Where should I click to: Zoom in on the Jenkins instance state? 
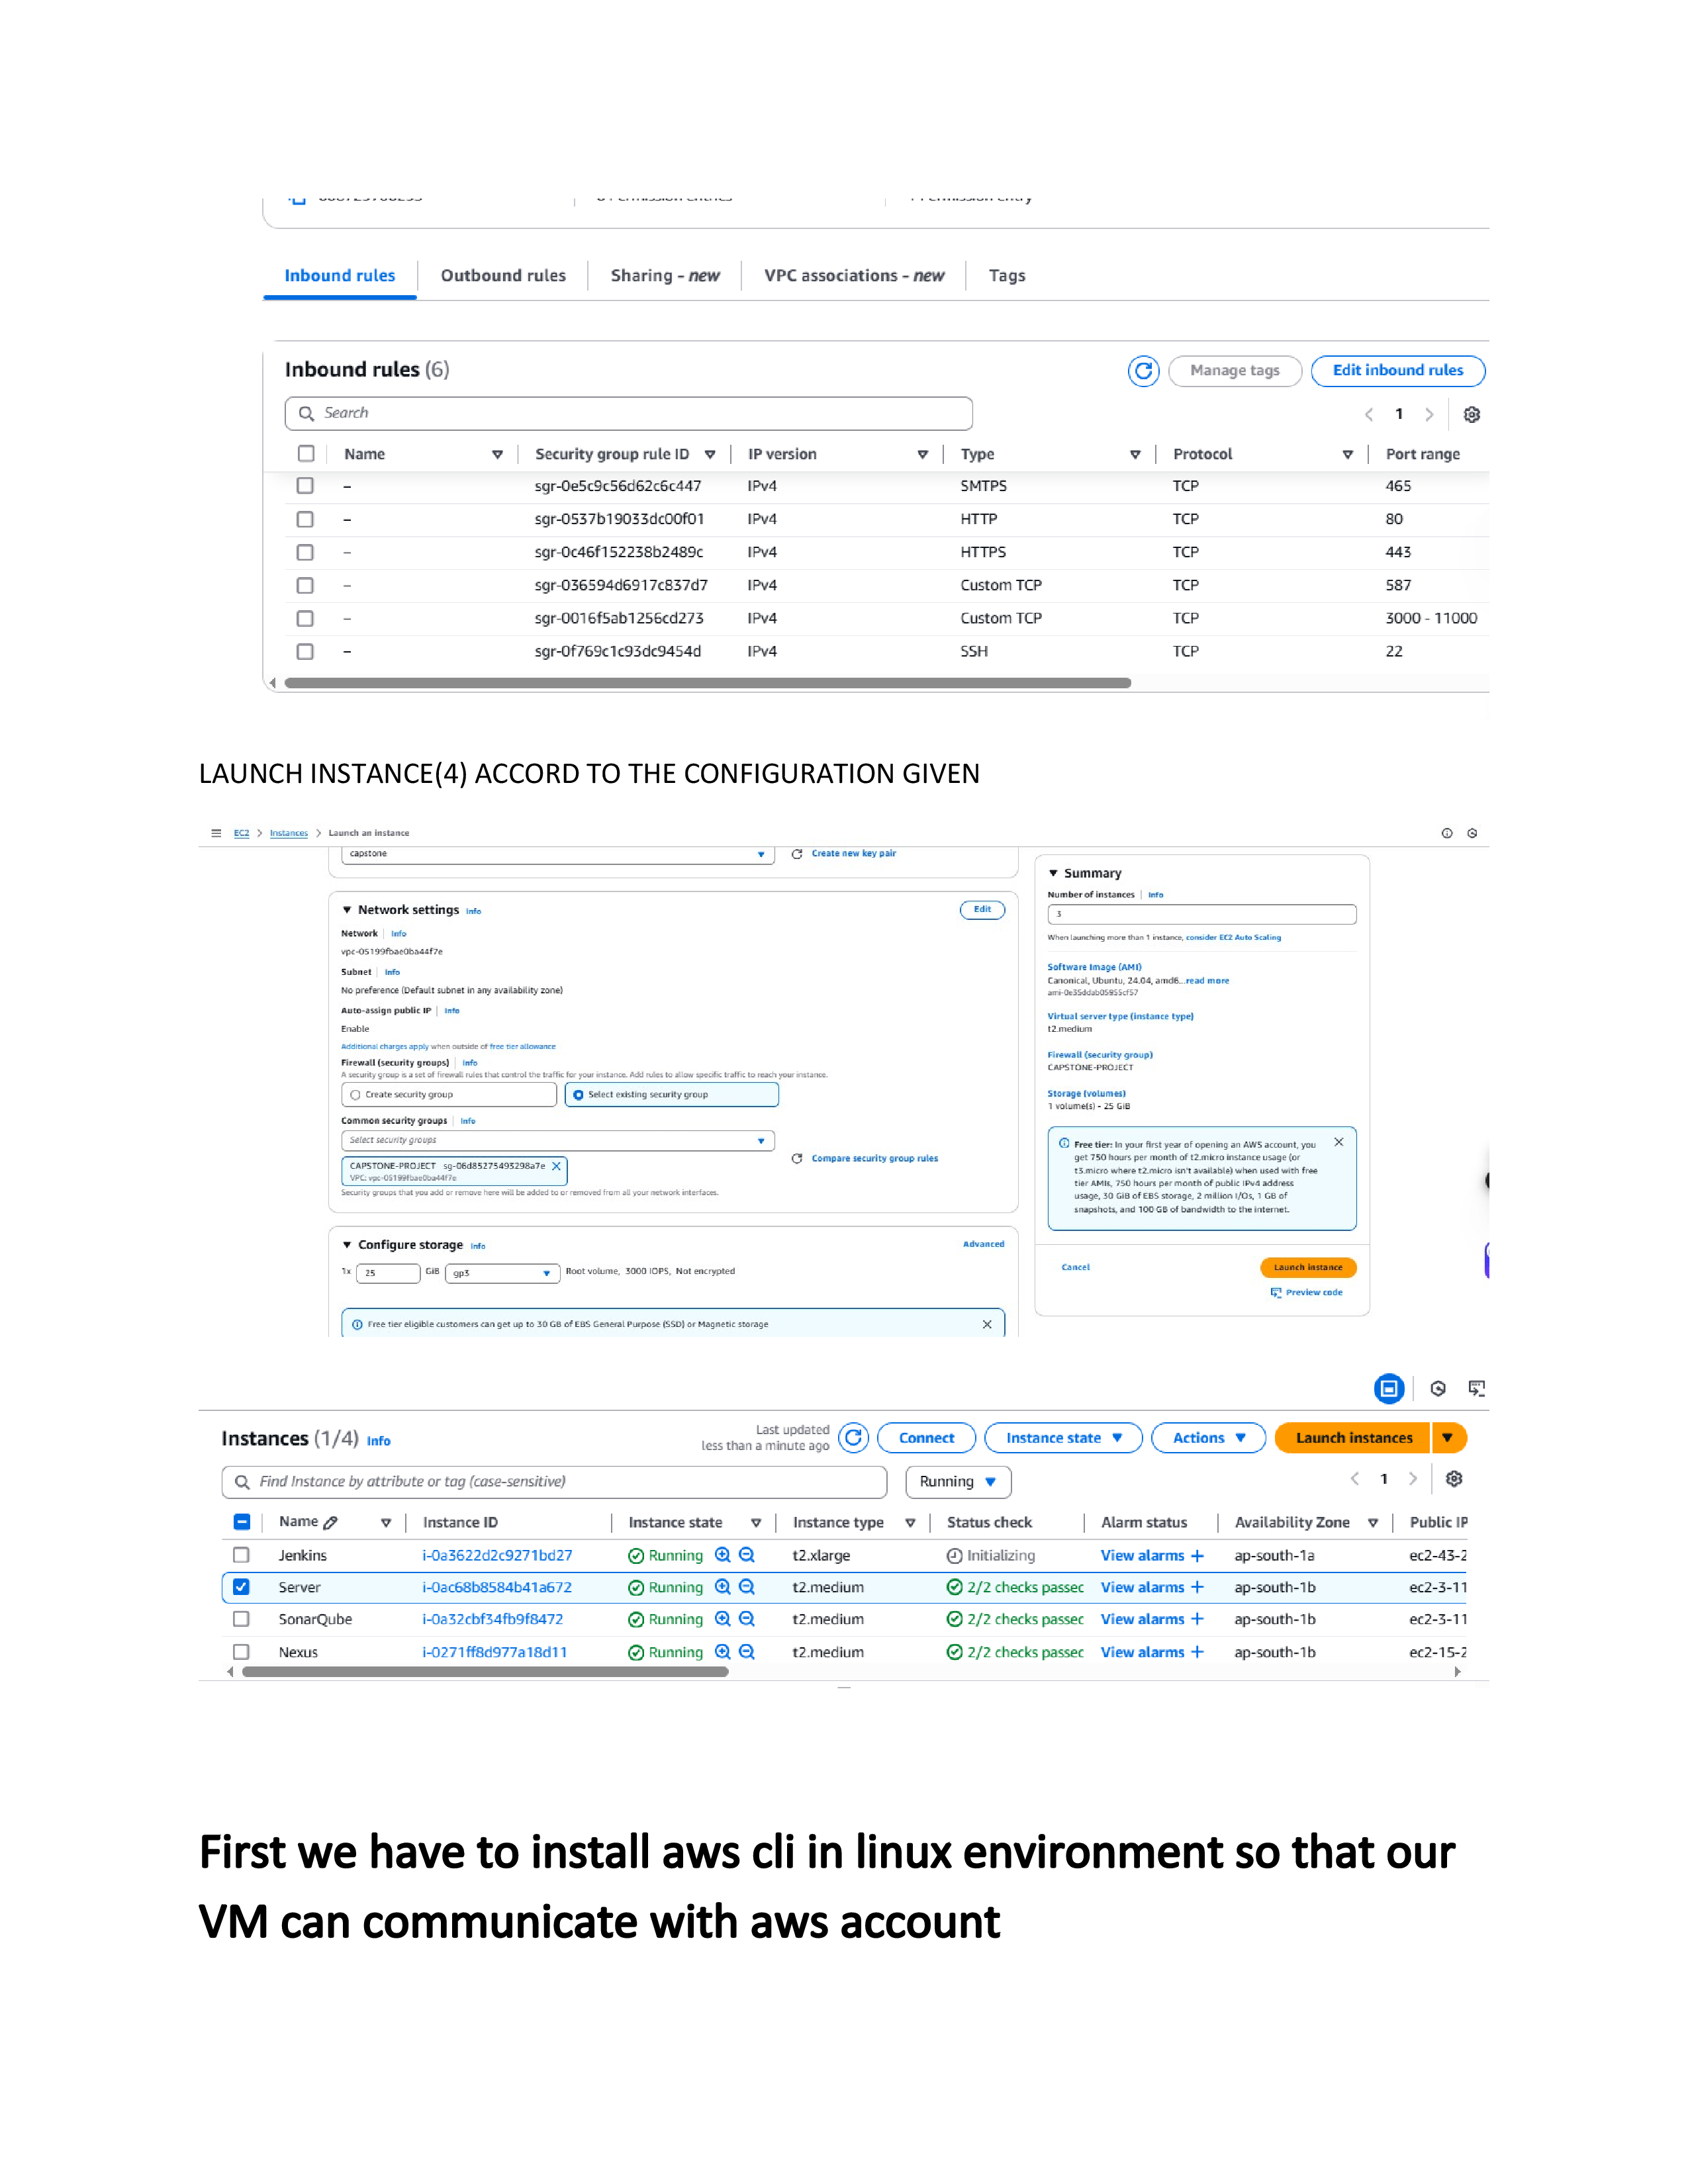click(x=723, y=1556)
